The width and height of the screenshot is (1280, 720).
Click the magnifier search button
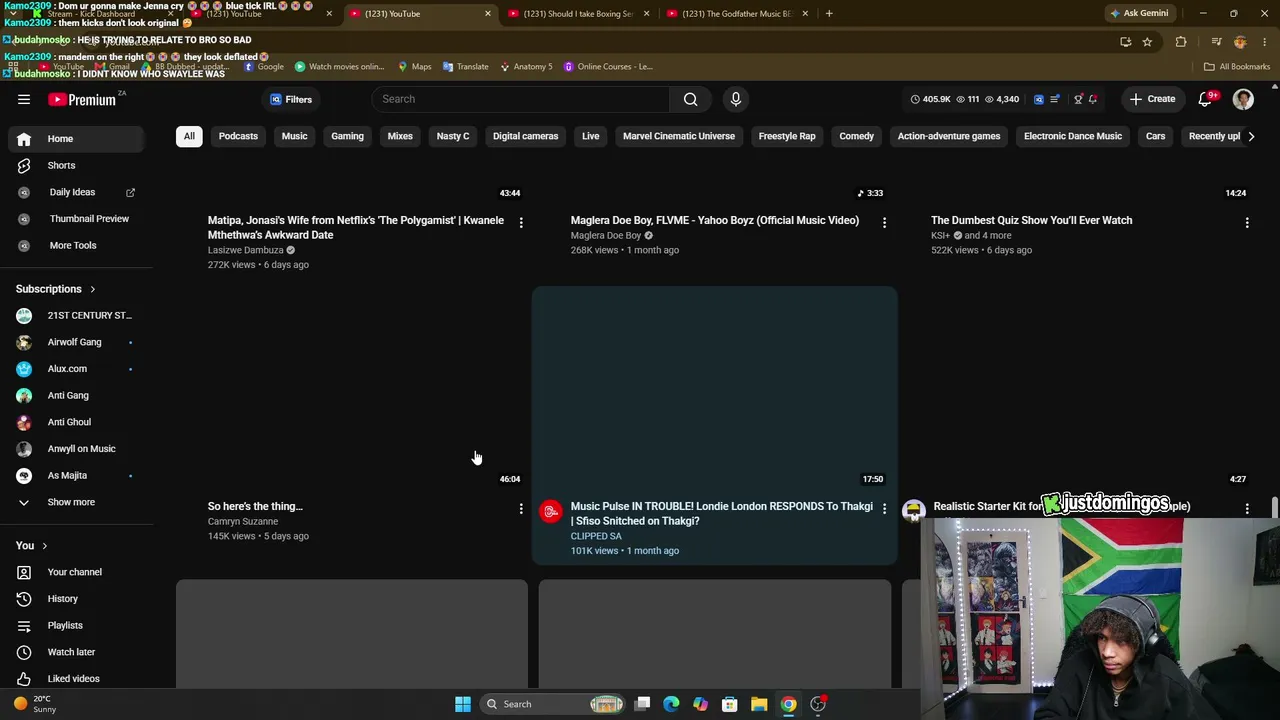690,99
